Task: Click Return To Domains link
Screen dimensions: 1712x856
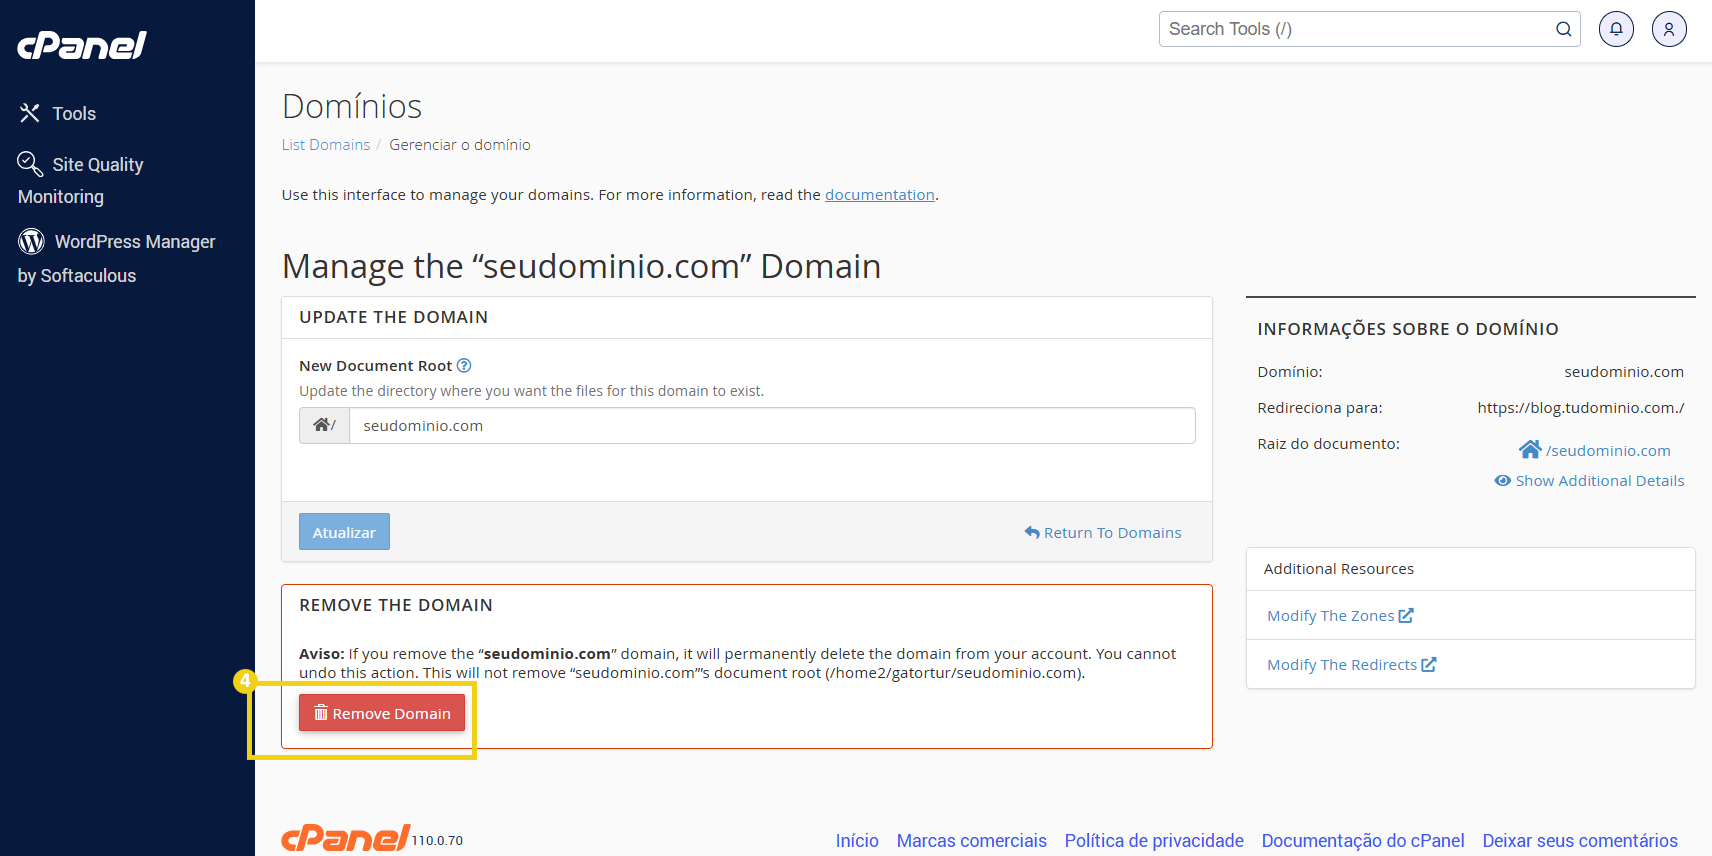Action: (x=1103, y=533)
